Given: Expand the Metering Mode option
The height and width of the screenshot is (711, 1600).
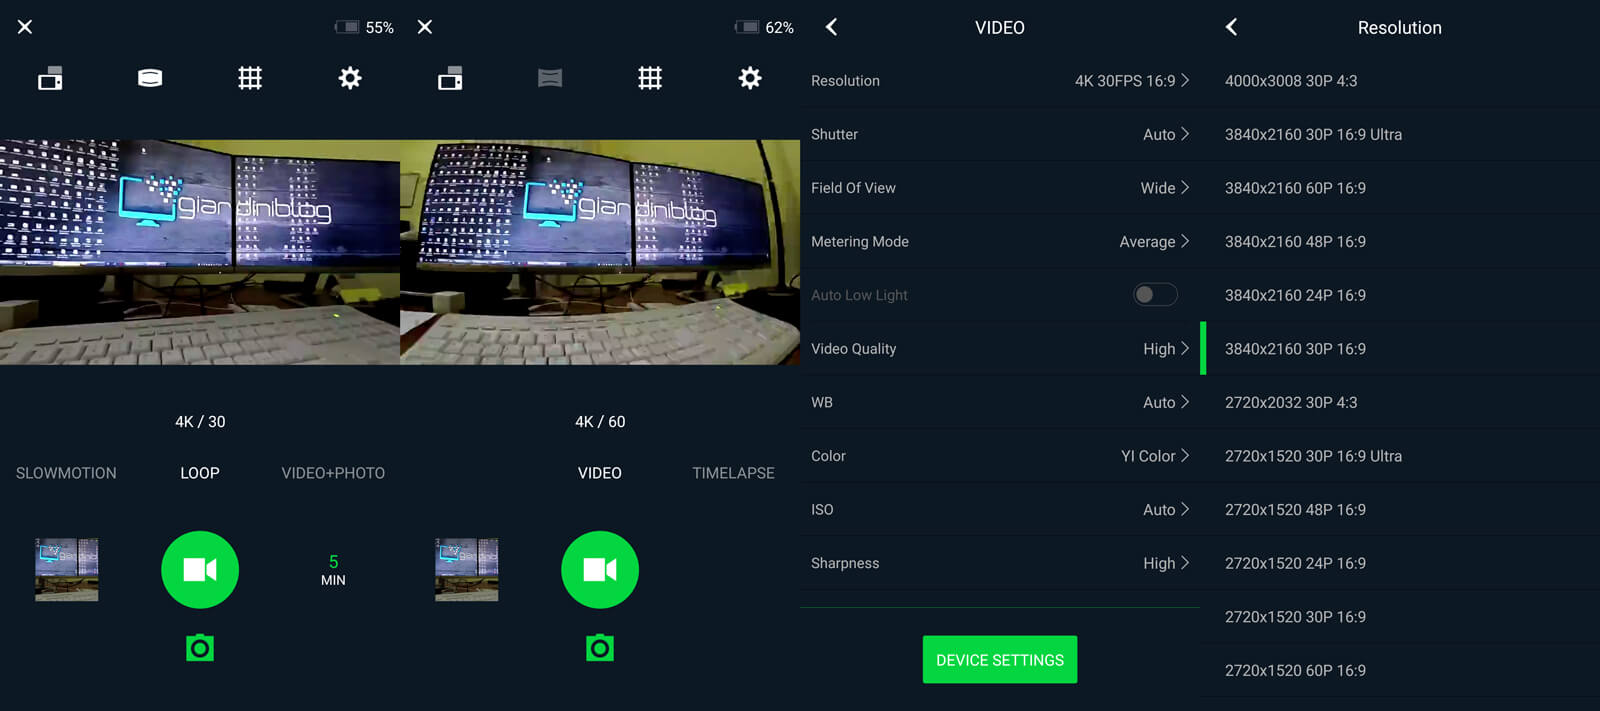Looking at the screenshot, I should [x=1000, y=242].
